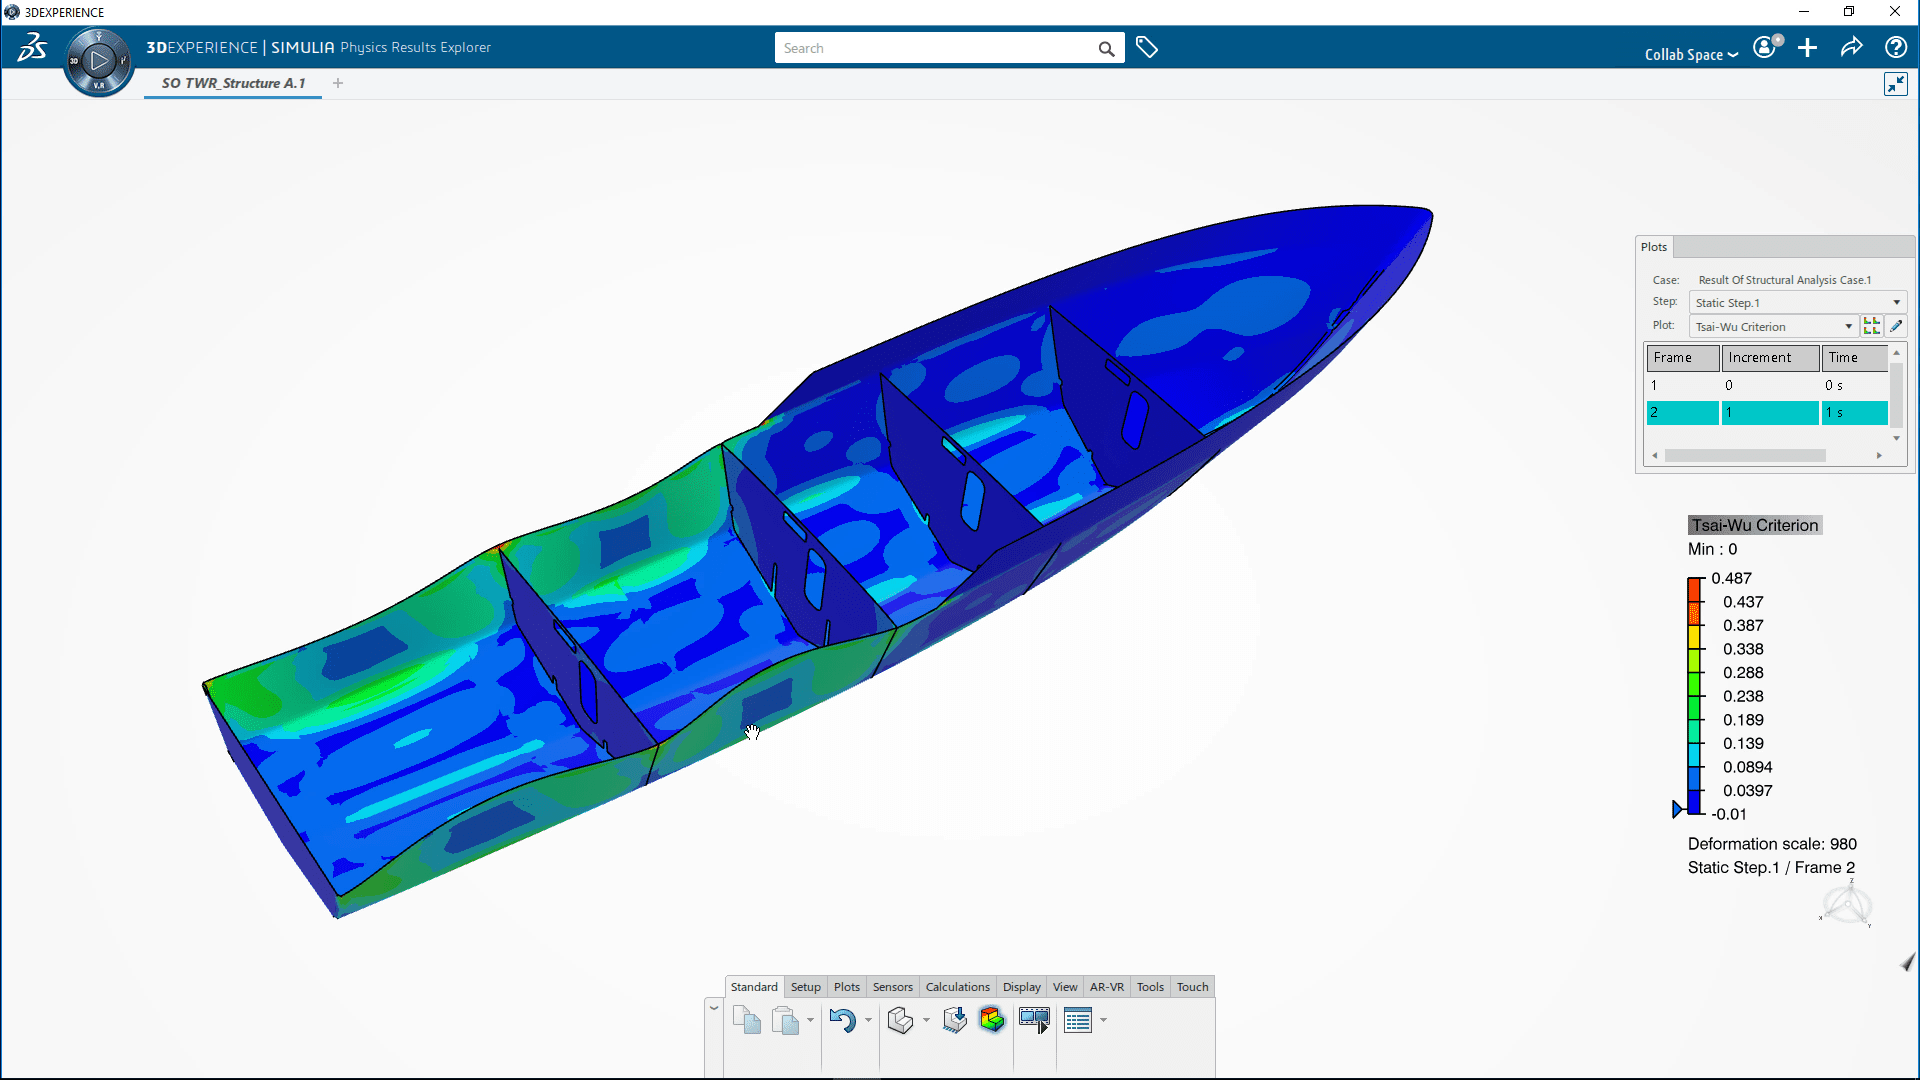Click the contour plot display icon
This screenshot has width=1920, height=1080.
[x=991, y=1020]
